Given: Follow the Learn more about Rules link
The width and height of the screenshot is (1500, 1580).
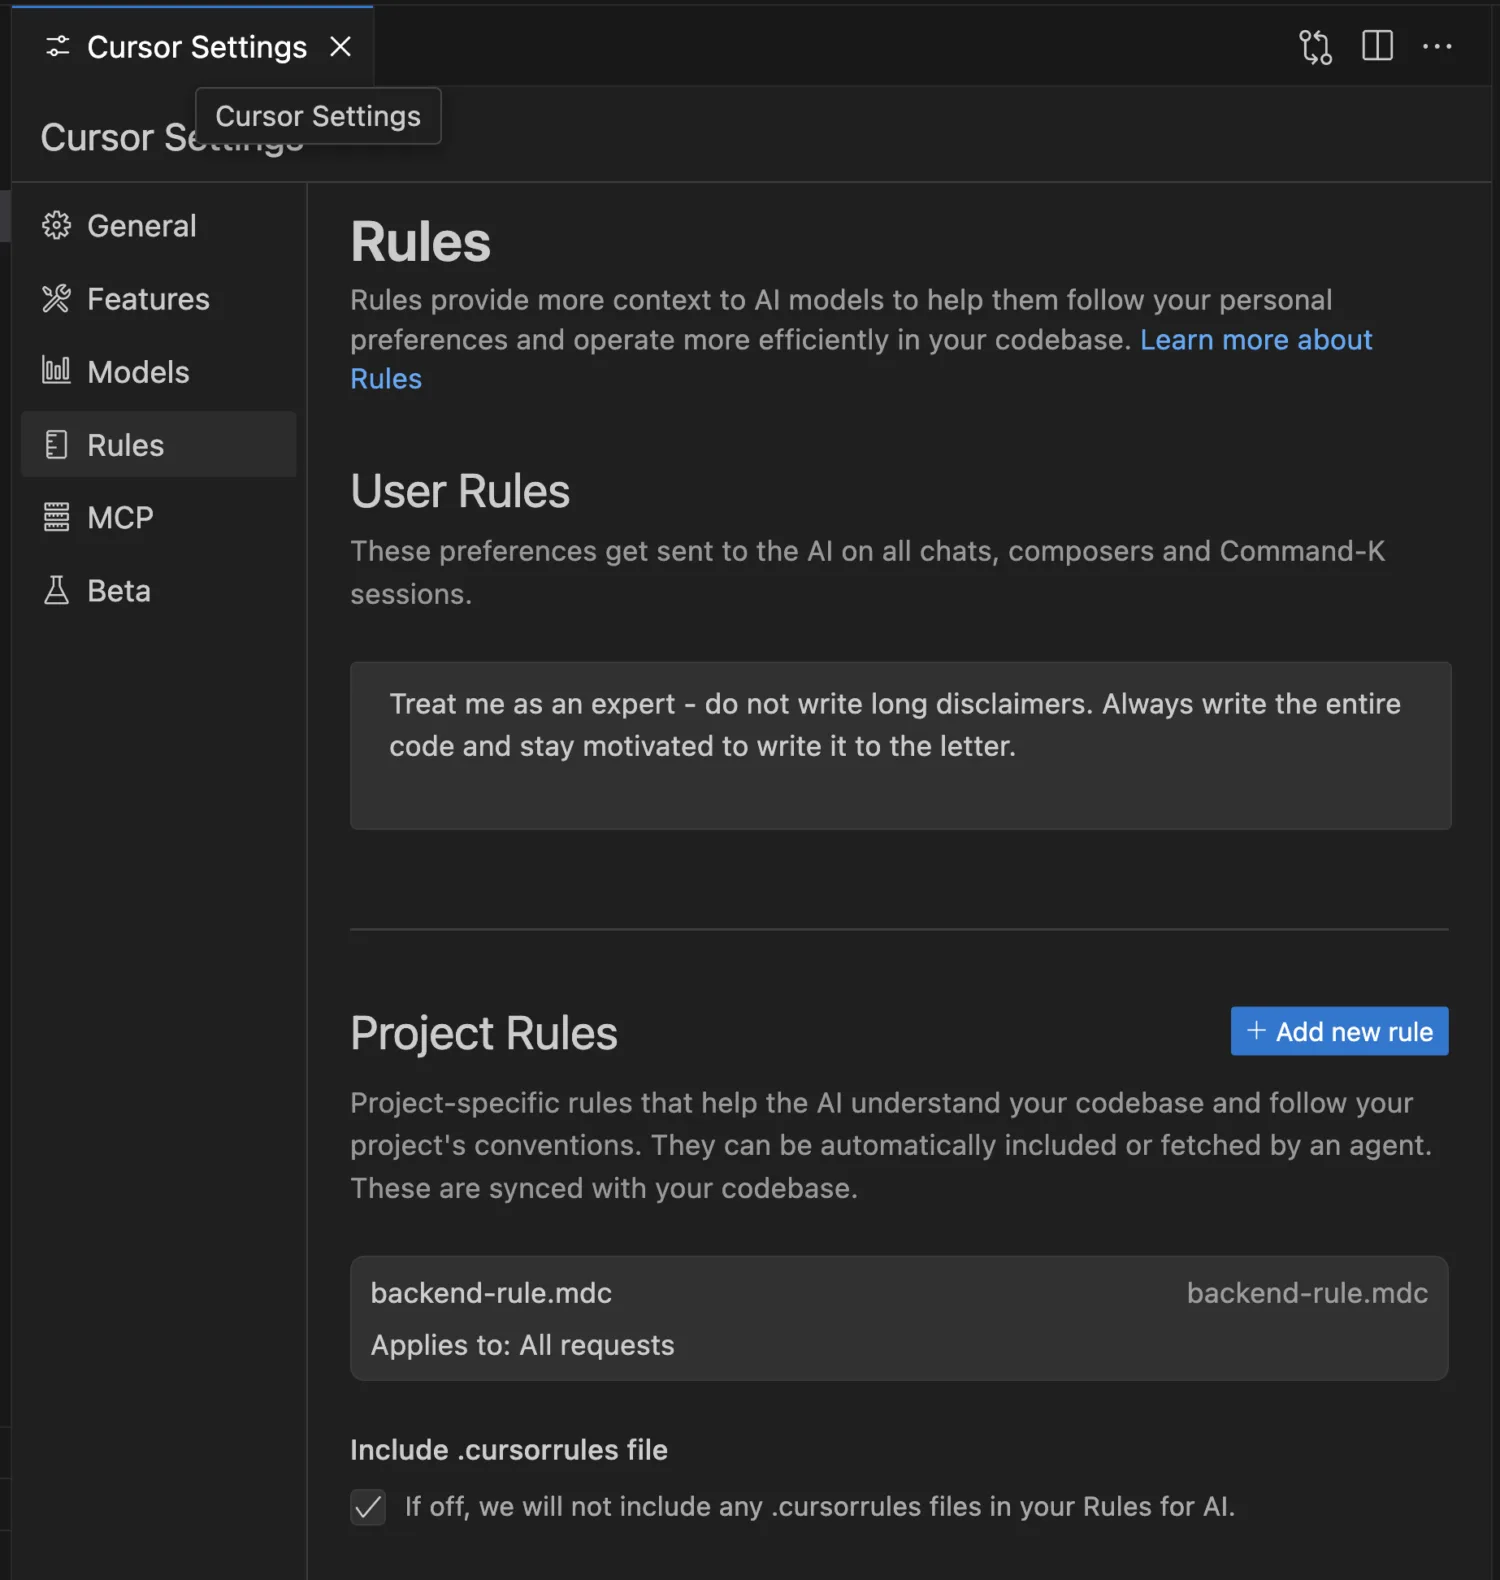Looking at the screenshot, I should (x=1256, y=340).
